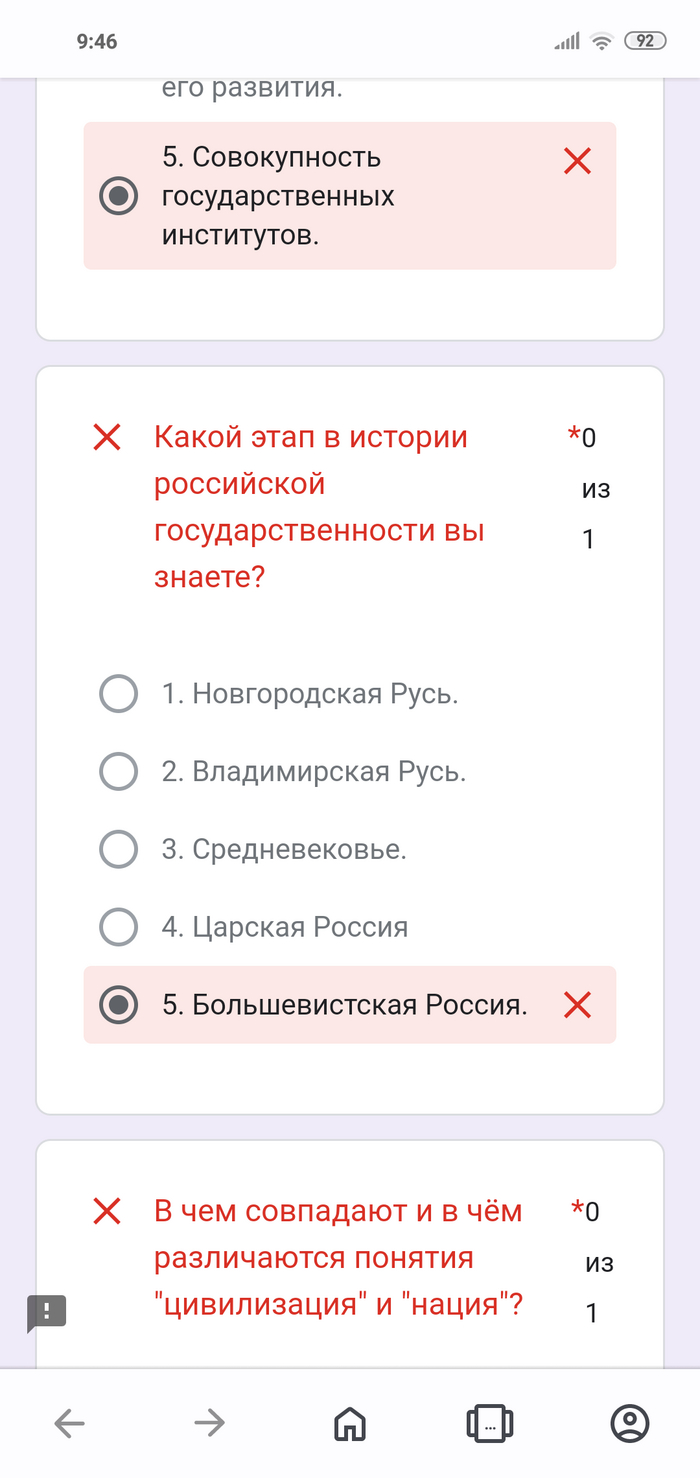Screen dimensions: 700x1478
Task: Tap the battery indicator in status bar
Action: coord(645,41)
